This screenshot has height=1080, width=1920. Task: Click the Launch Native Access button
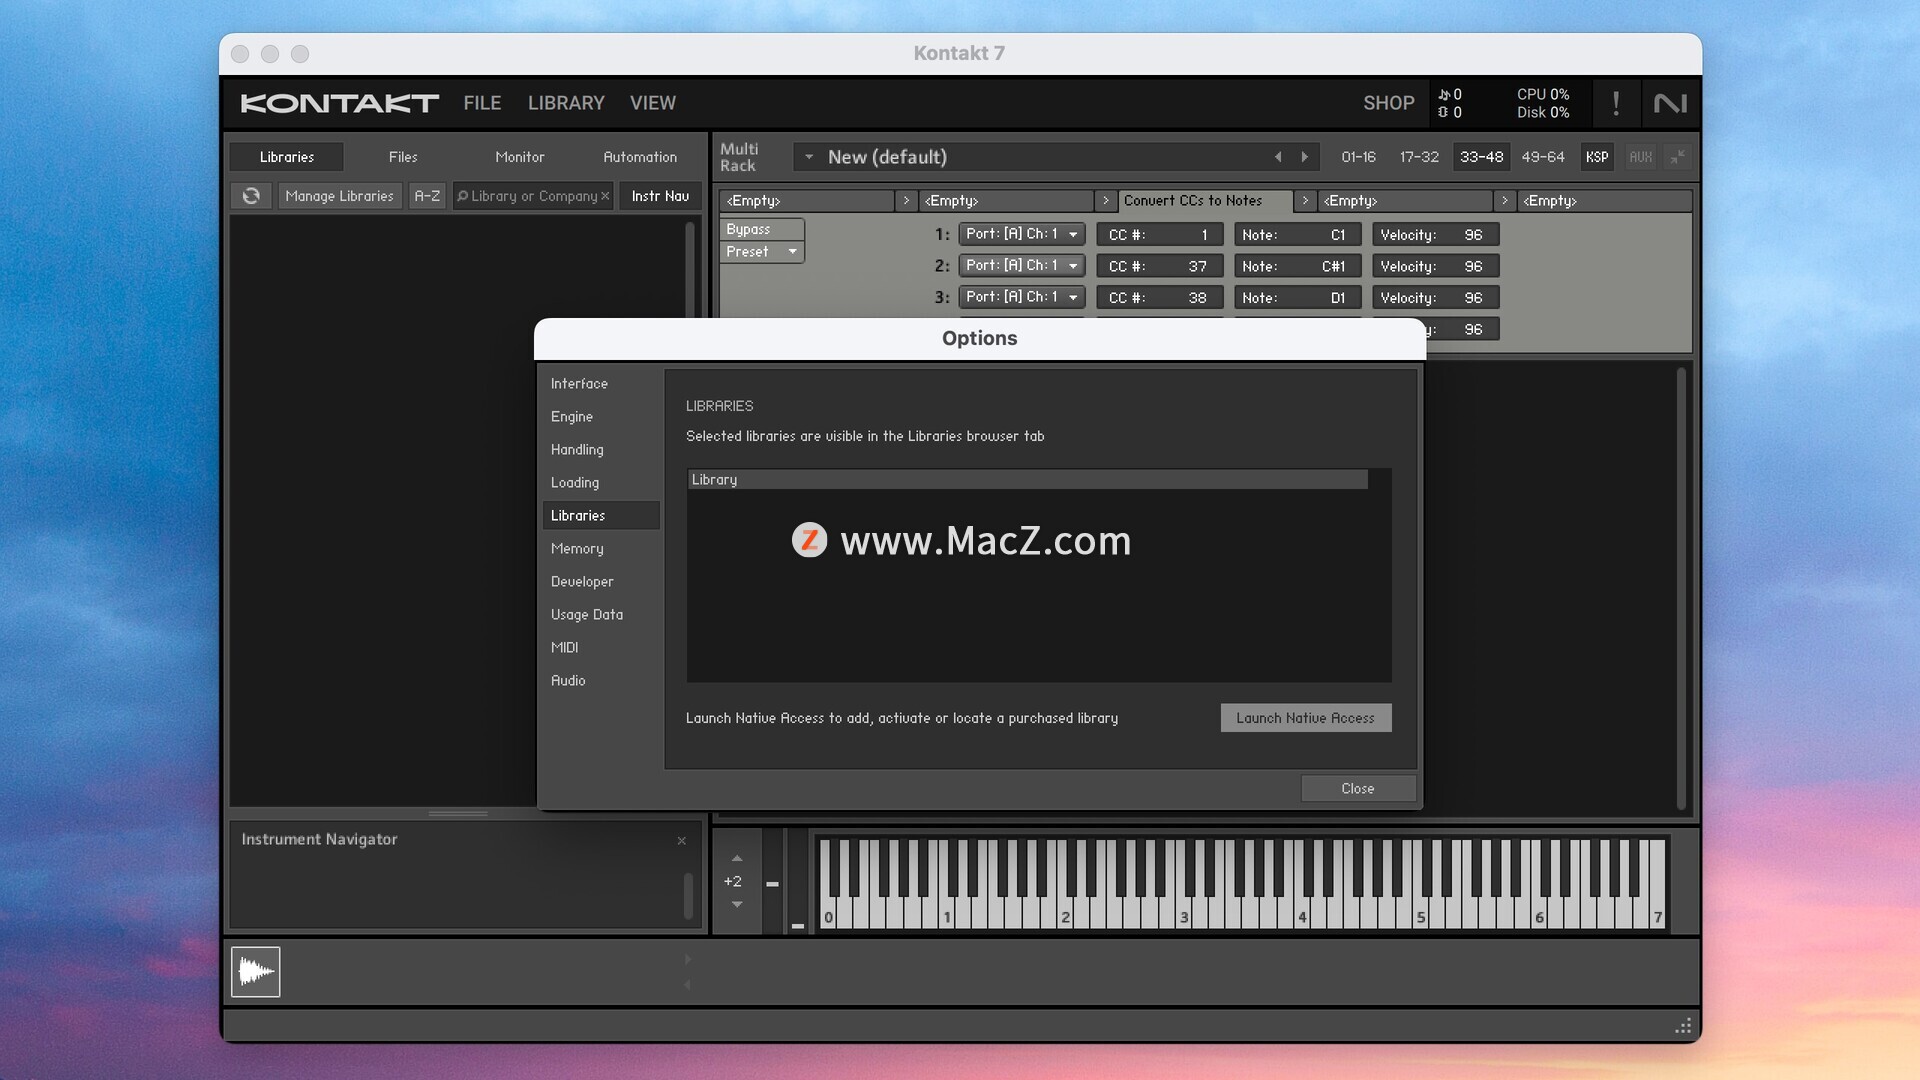1306,718
